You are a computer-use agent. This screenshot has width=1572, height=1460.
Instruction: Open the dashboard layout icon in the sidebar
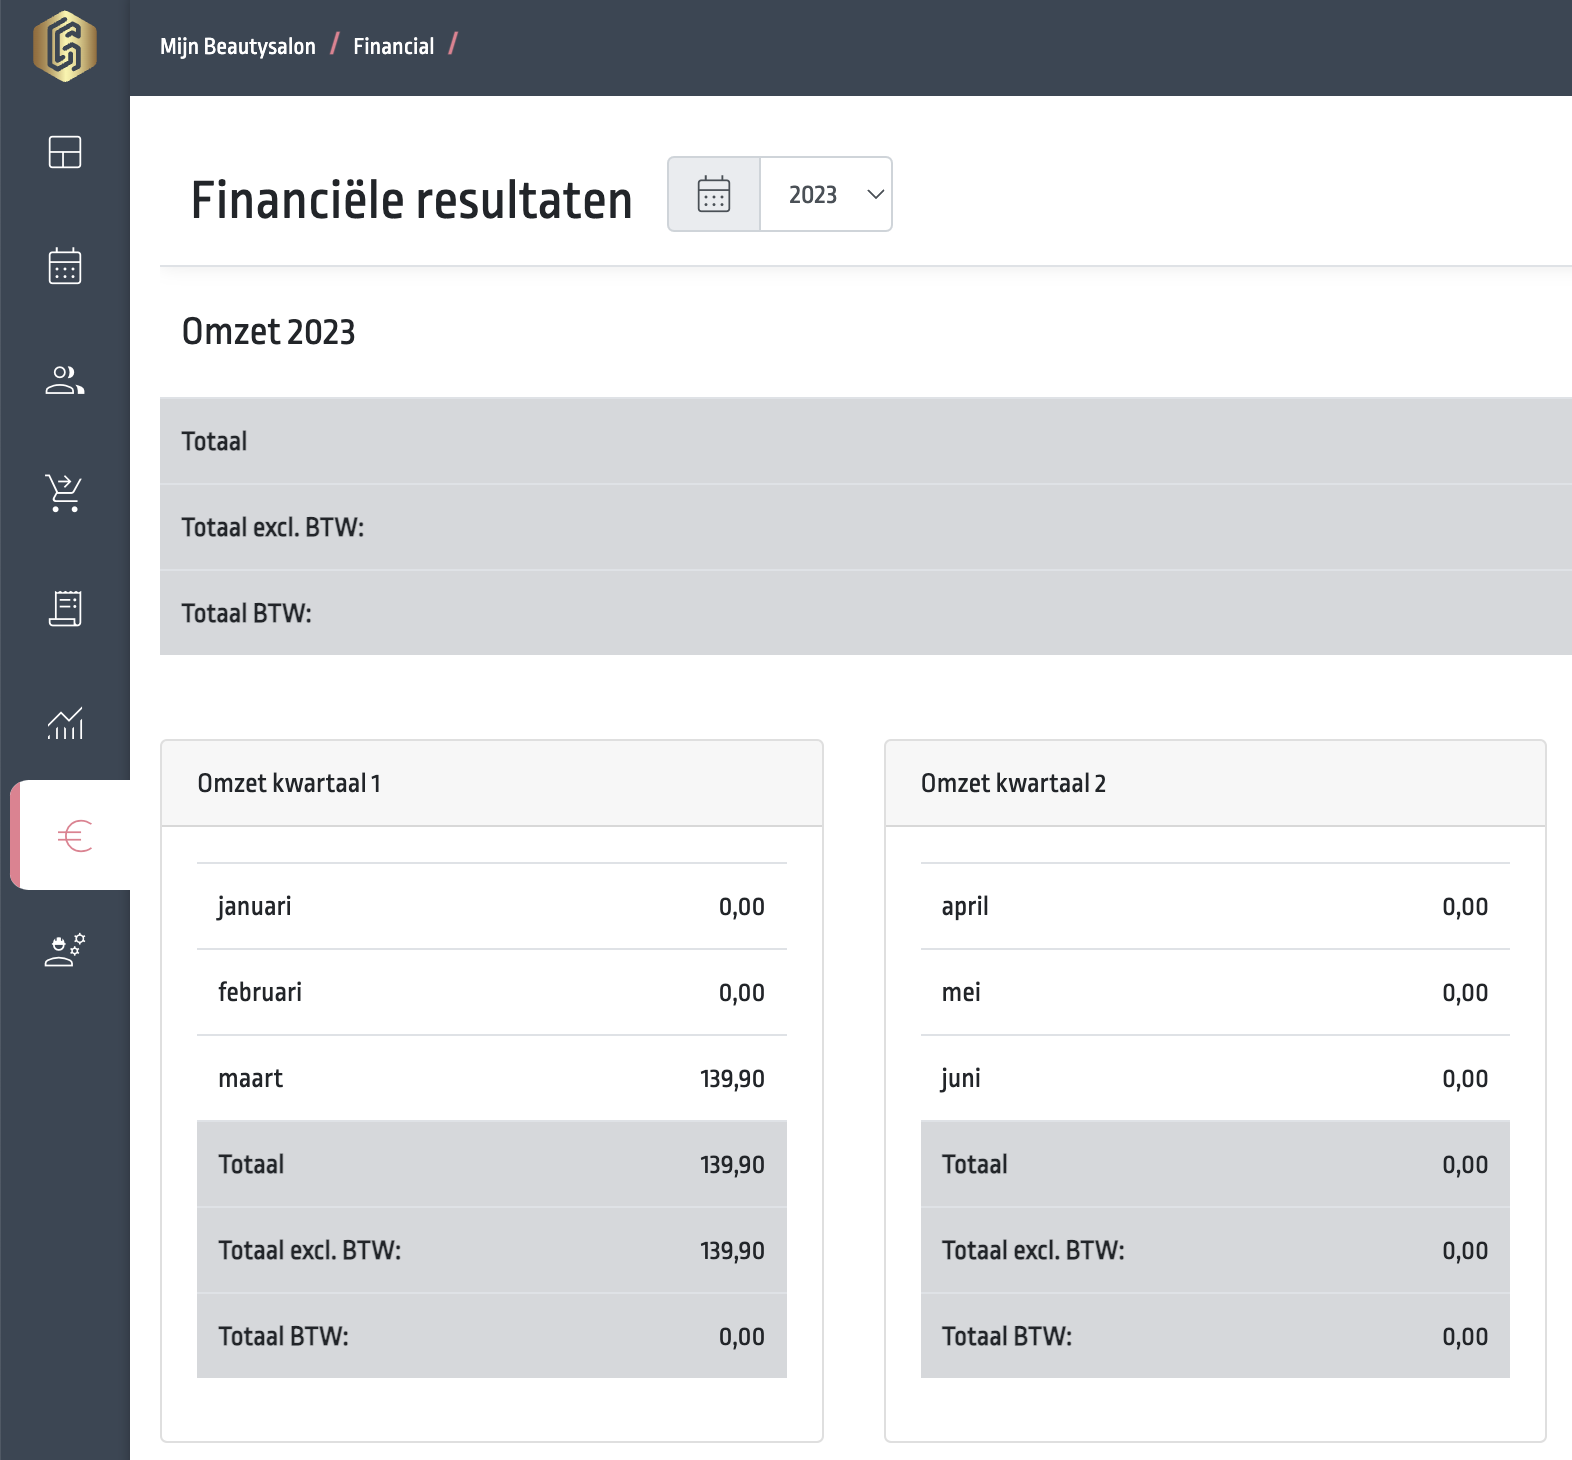click(x=65, y=152)
